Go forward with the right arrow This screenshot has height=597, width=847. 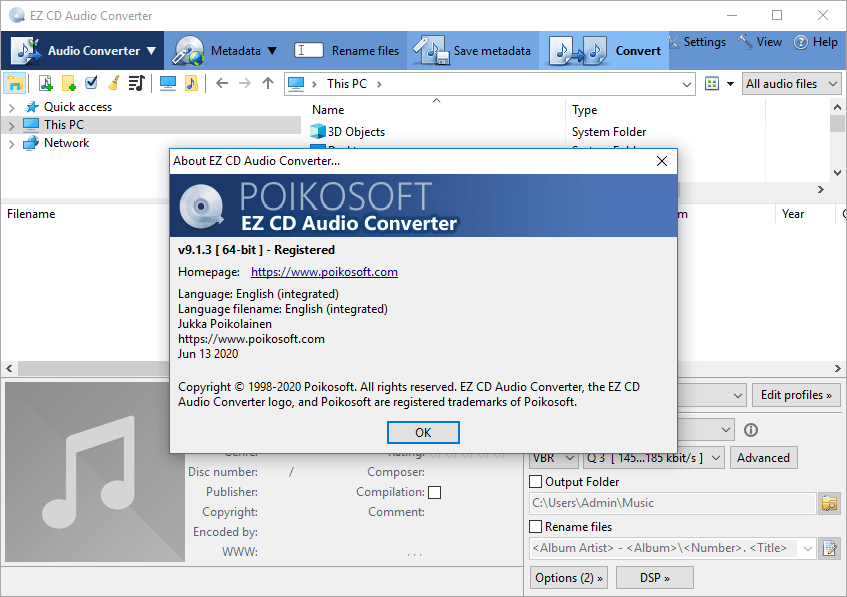pos(245,83)
